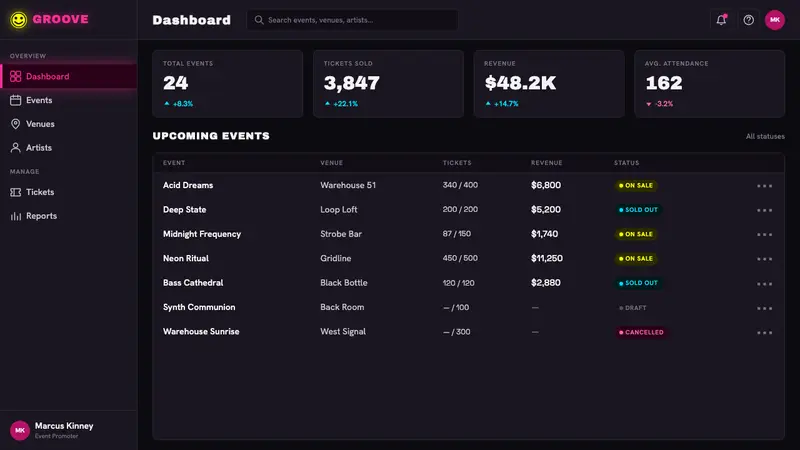Click the Synth Communion event name
Viewport: 800px width, 450px height.
point(199,307)
